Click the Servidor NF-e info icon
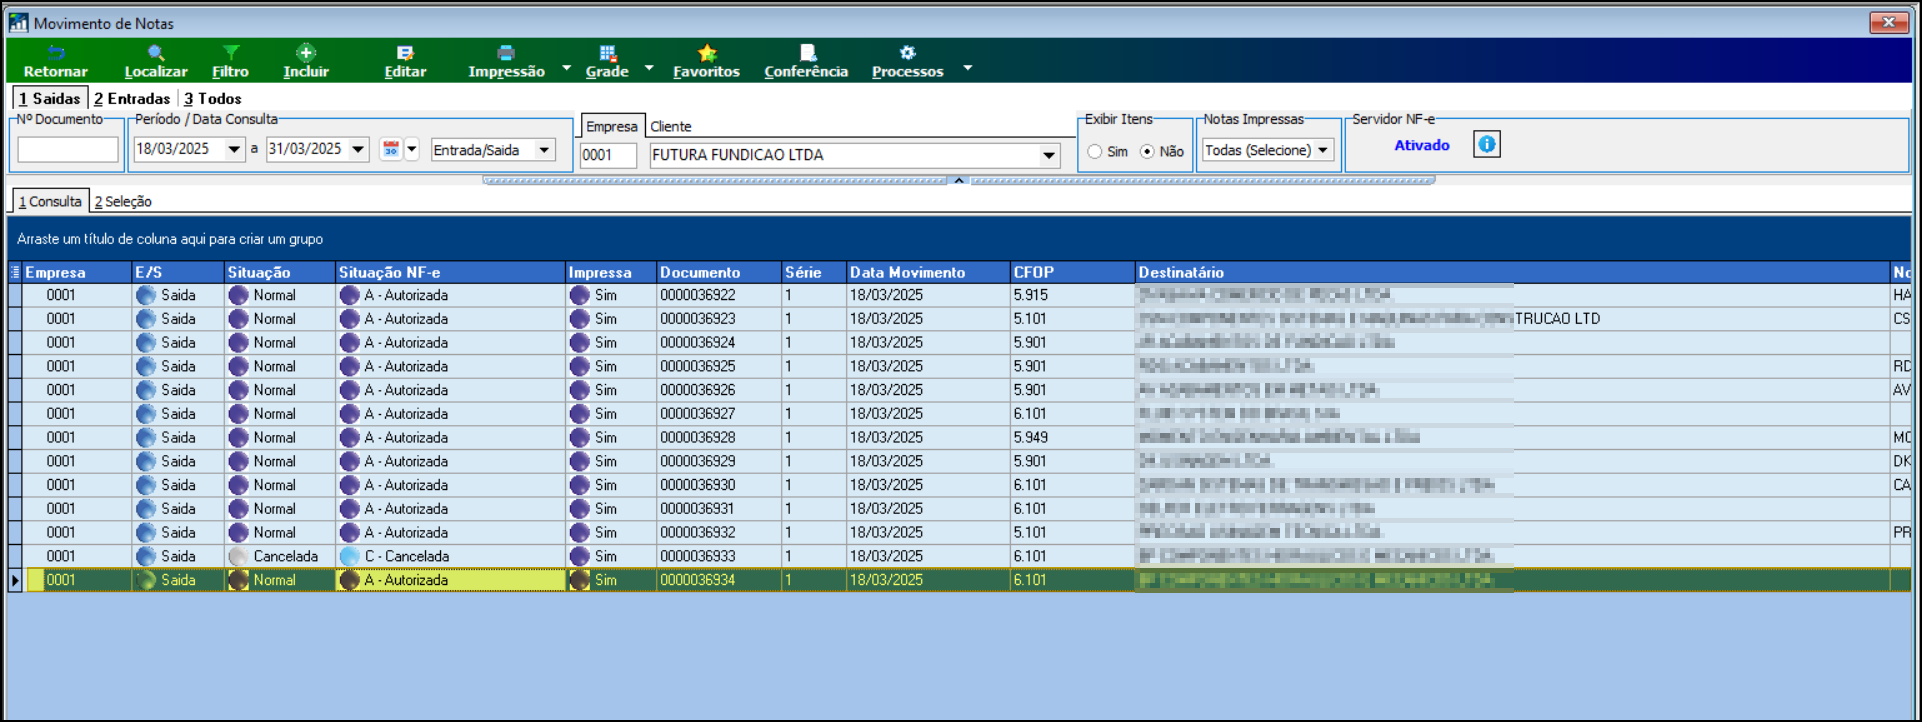 1487,145
